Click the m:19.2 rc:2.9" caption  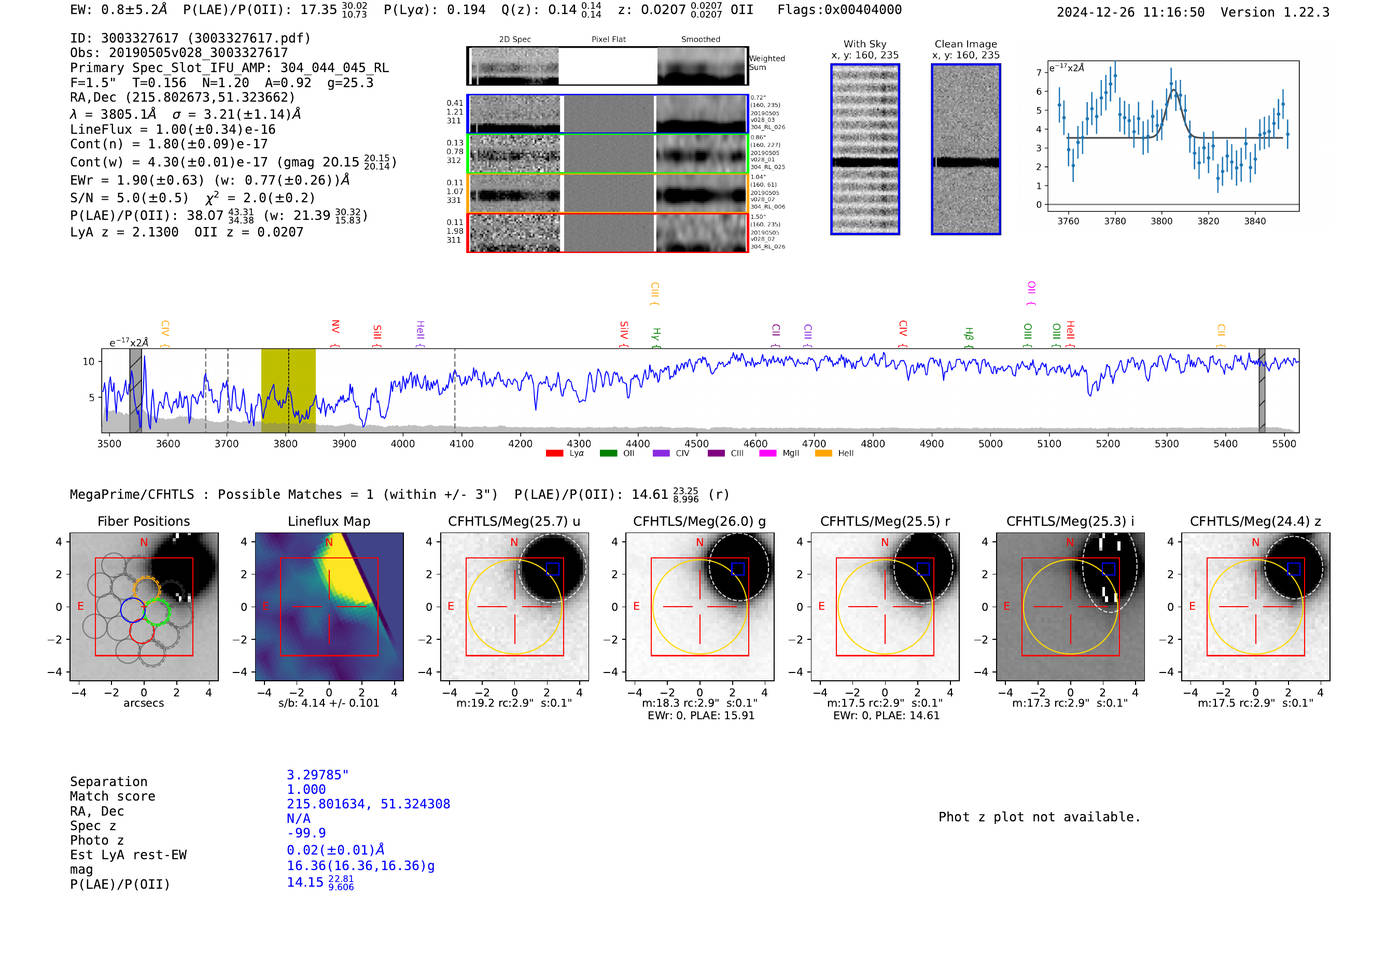pos(492,703)
